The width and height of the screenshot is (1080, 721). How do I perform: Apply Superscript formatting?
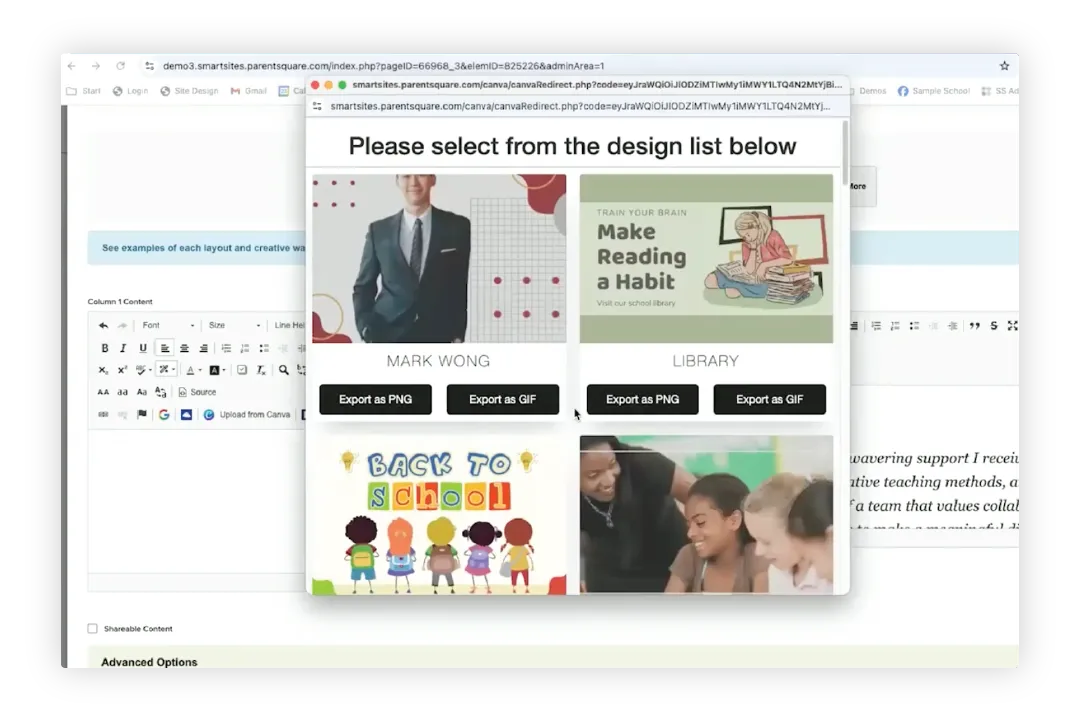coord(122,370)
